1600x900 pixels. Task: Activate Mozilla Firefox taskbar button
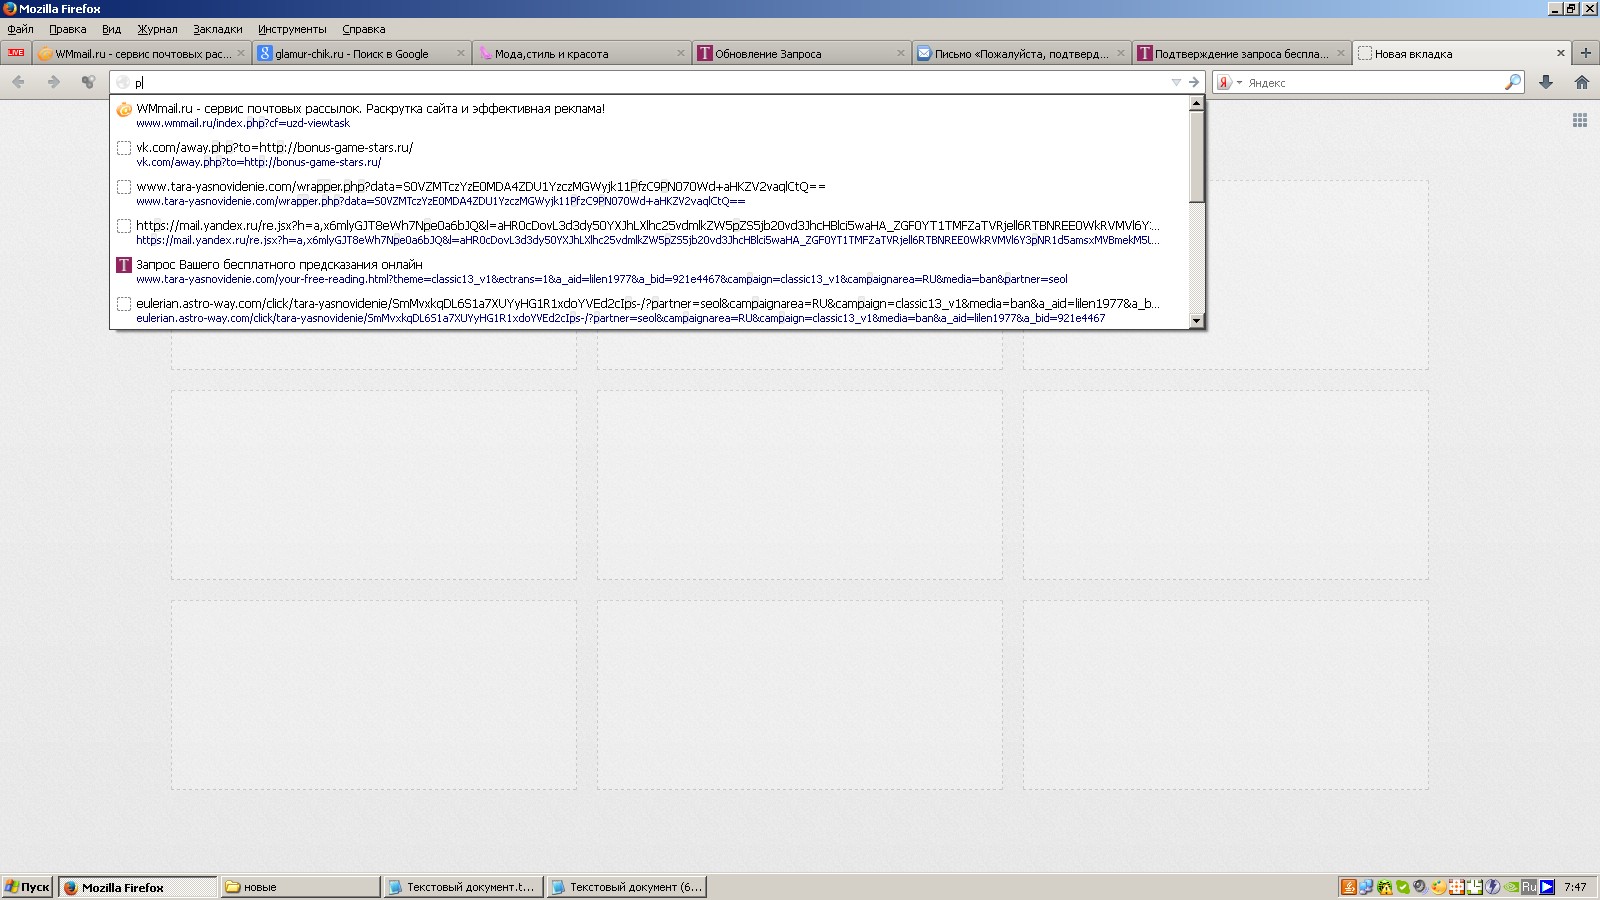coord(138,887)
